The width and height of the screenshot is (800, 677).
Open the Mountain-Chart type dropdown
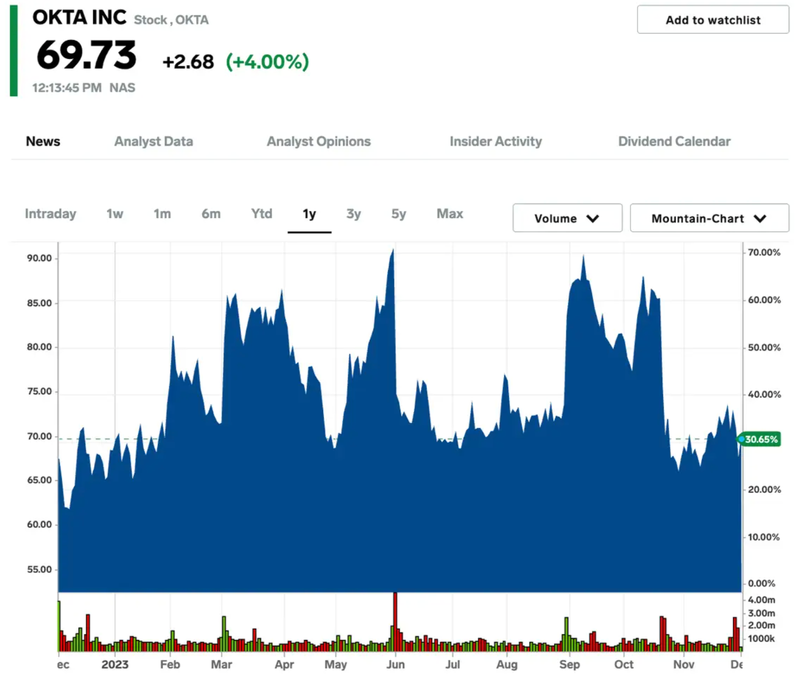[x=709, y=218]
